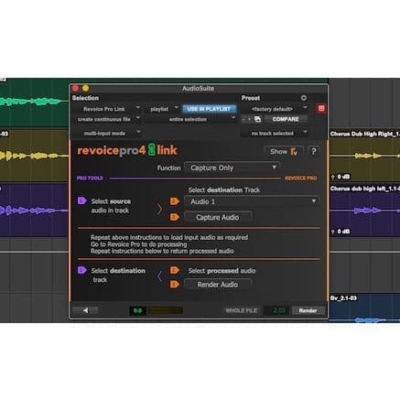Click orange marker beside Audio 1 dropdown
400x400 pixels.
[175, 201]
